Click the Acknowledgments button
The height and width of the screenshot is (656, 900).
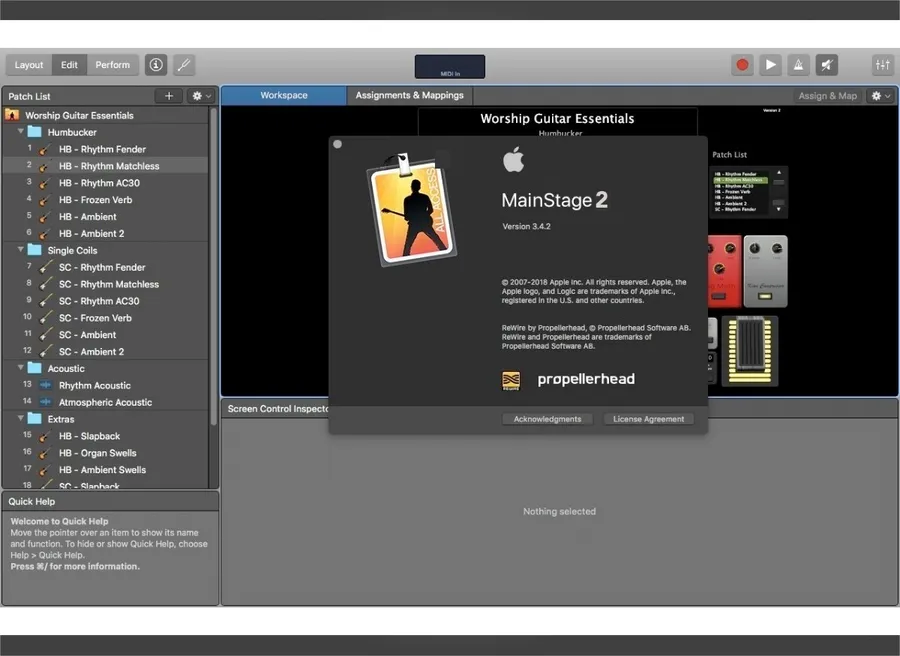pyautogui.click(x=548, y=419)
